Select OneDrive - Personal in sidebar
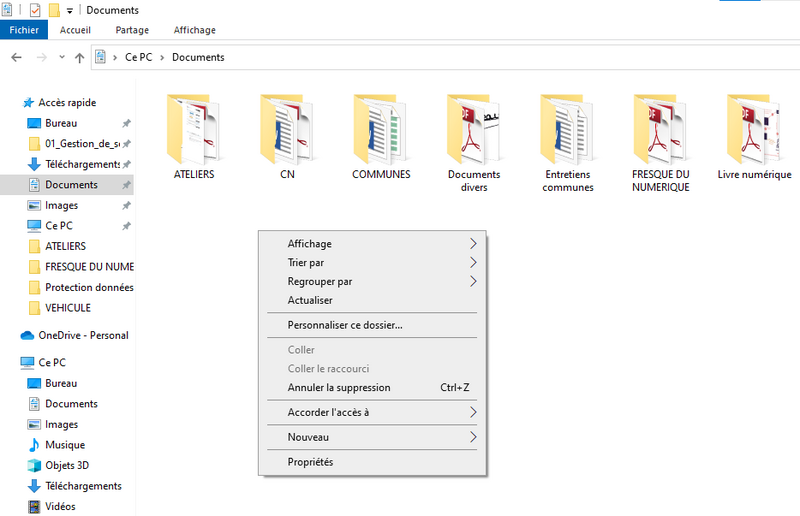The width and height of the screenshot is (800, 516). (83, 335)
